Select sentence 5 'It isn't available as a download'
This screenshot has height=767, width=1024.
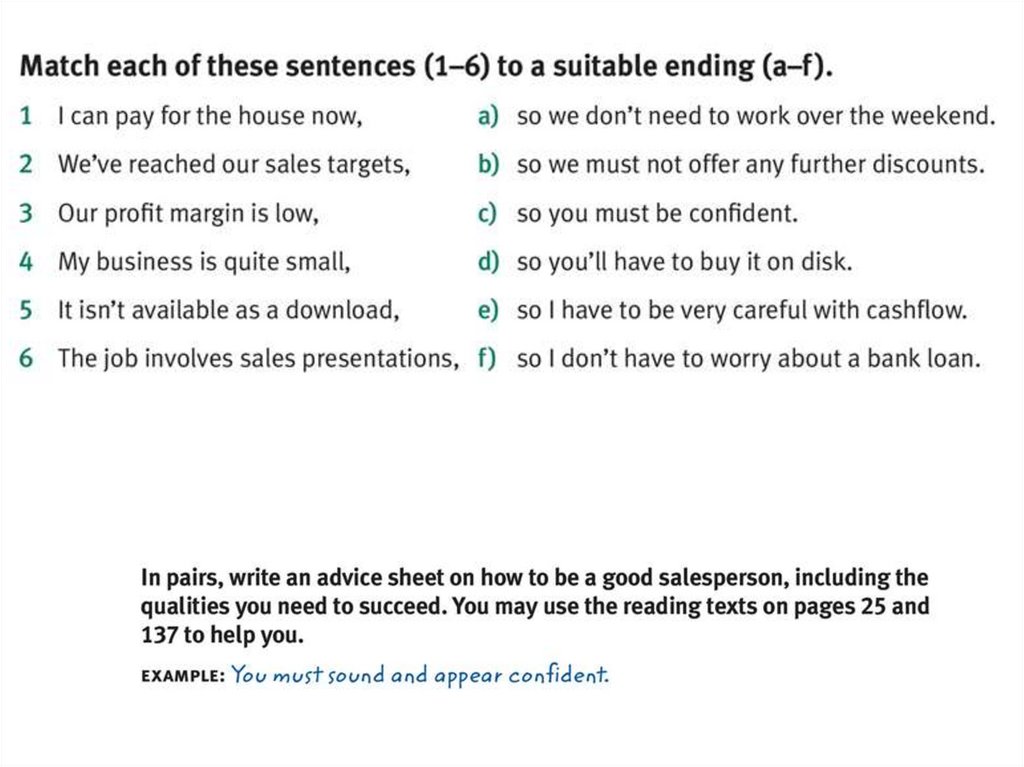[x=229, y=310]
